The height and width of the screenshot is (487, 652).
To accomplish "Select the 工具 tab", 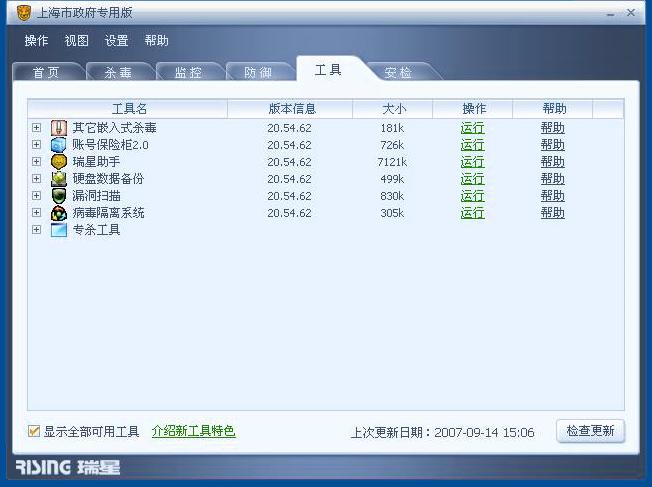I will [x=328, y=70].
